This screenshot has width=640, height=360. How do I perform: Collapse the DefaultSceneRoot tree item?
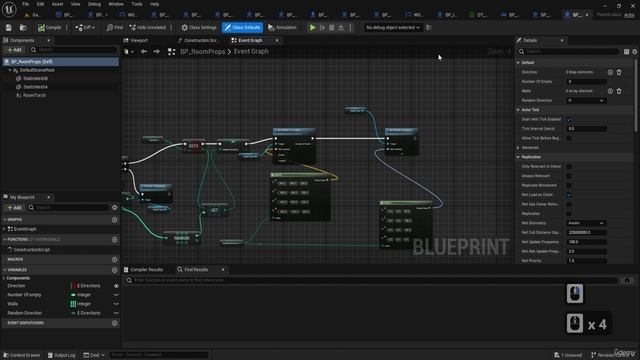pyautogui.click(x=10, y=70)
